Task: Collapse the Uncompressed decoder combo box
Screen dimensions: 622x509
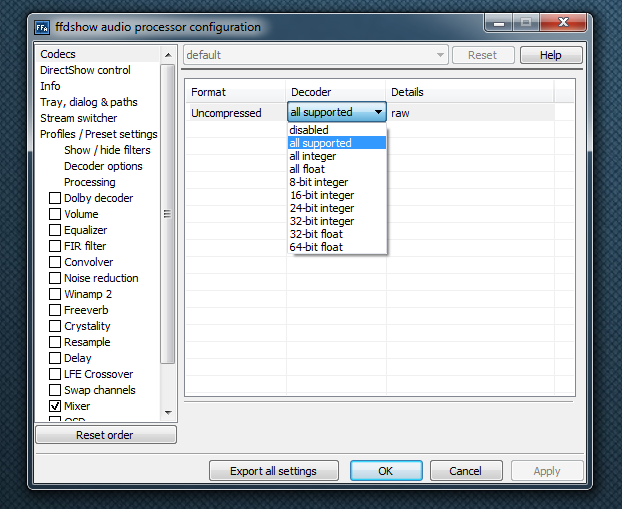Action: (337, 112)
